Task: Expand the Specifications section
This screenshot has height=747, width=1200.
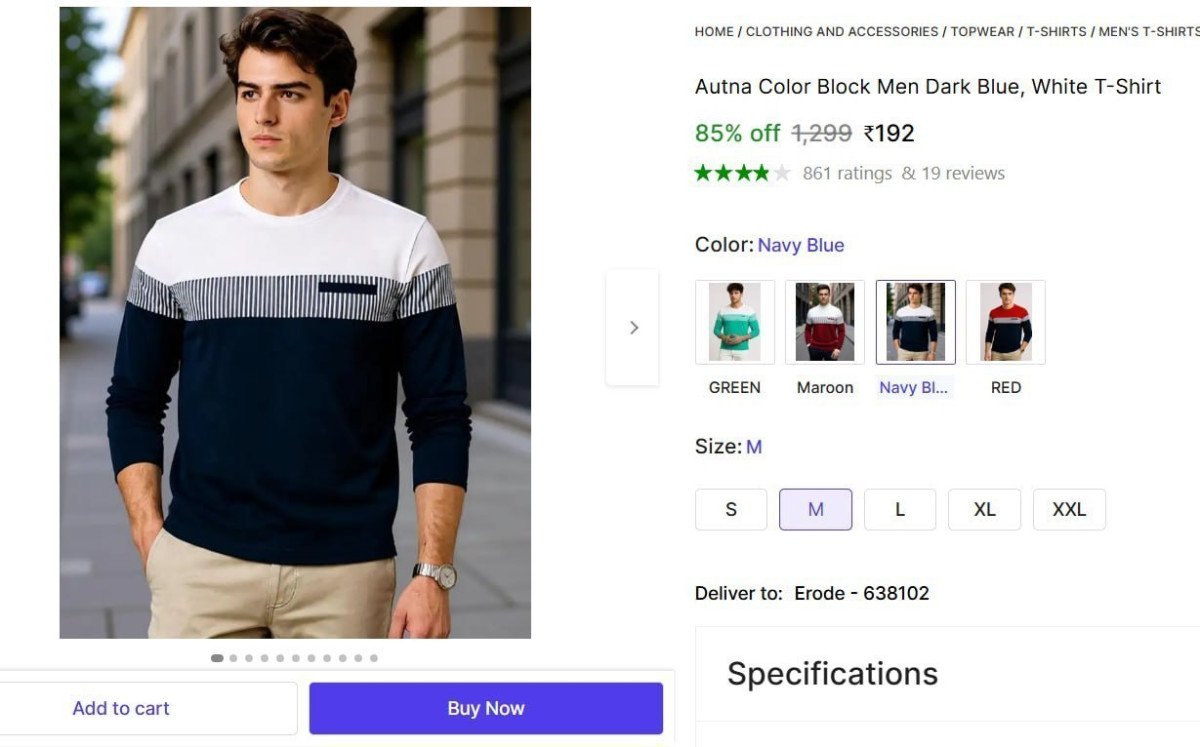Action: tap(831, 673)
